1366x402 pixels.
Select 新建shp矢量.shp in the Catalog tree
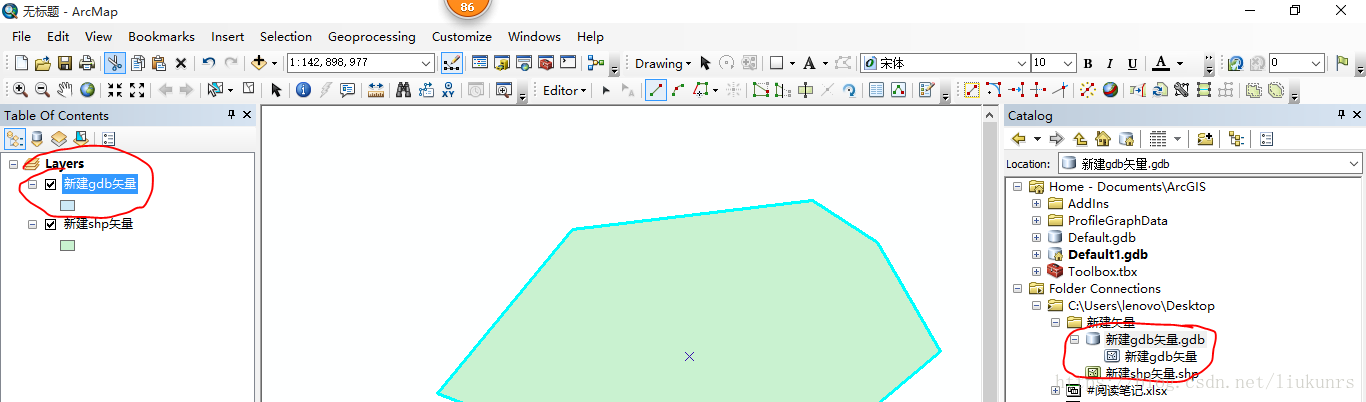pos(1151,374)
